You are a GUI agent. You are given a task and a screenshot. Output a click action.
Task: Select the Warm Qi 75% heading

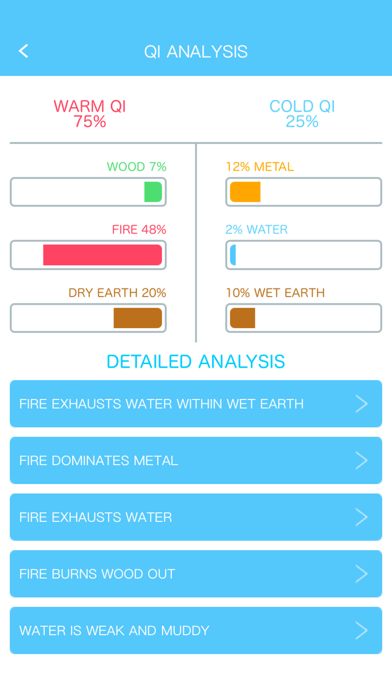90,114
